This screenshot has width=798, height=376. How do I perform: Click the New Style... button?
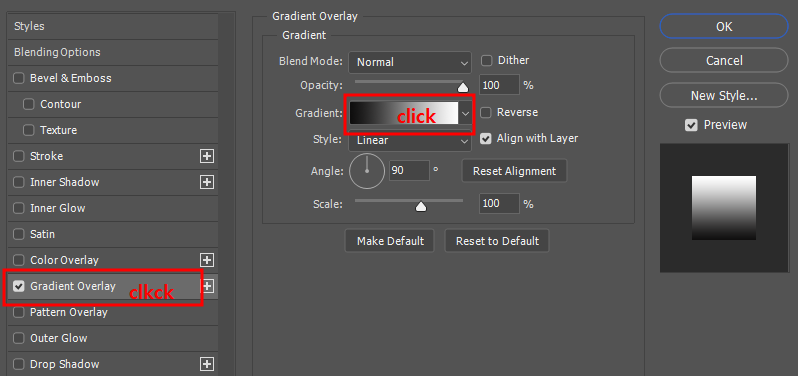coord(724,95)
